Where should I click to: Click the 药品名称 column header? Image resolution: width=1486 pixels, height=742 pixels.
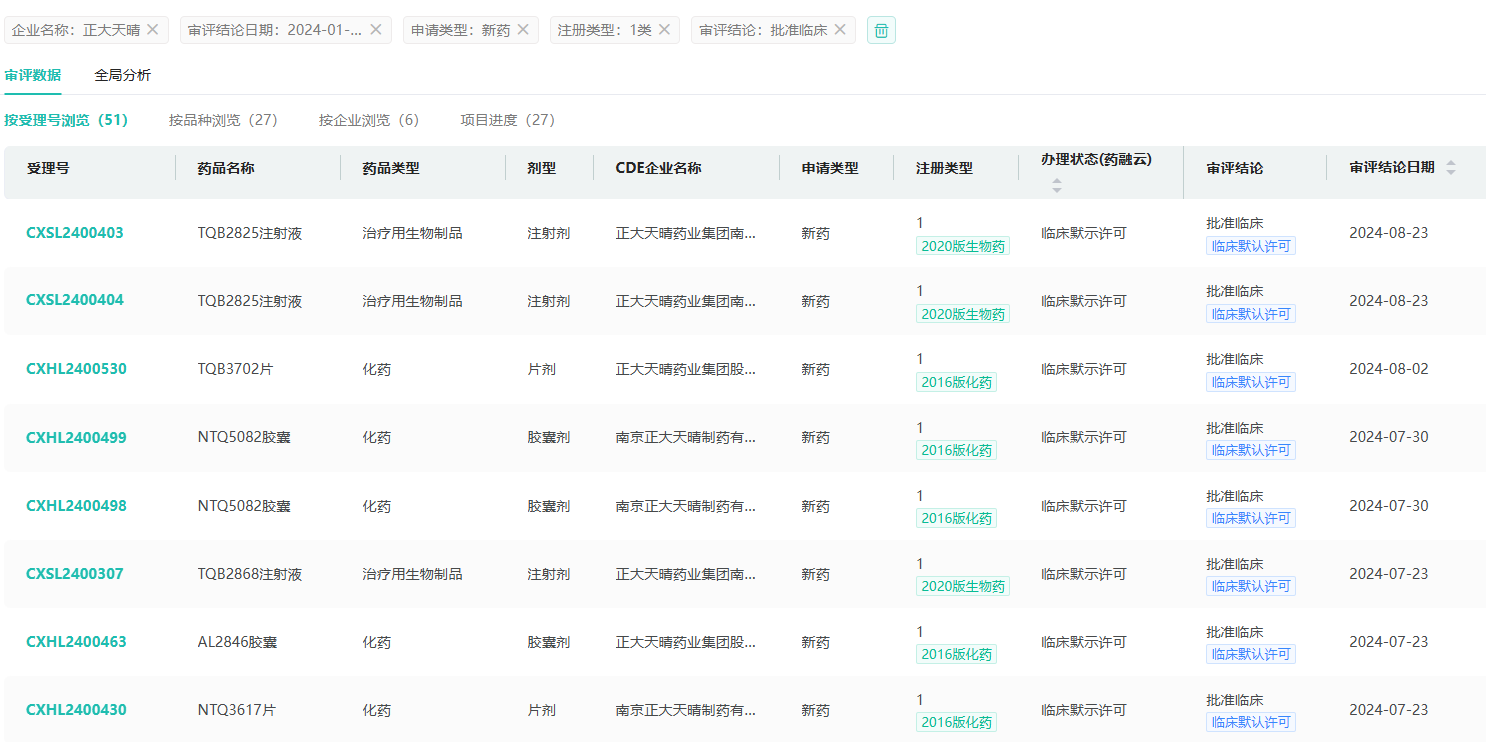click(x=226, y=168)
